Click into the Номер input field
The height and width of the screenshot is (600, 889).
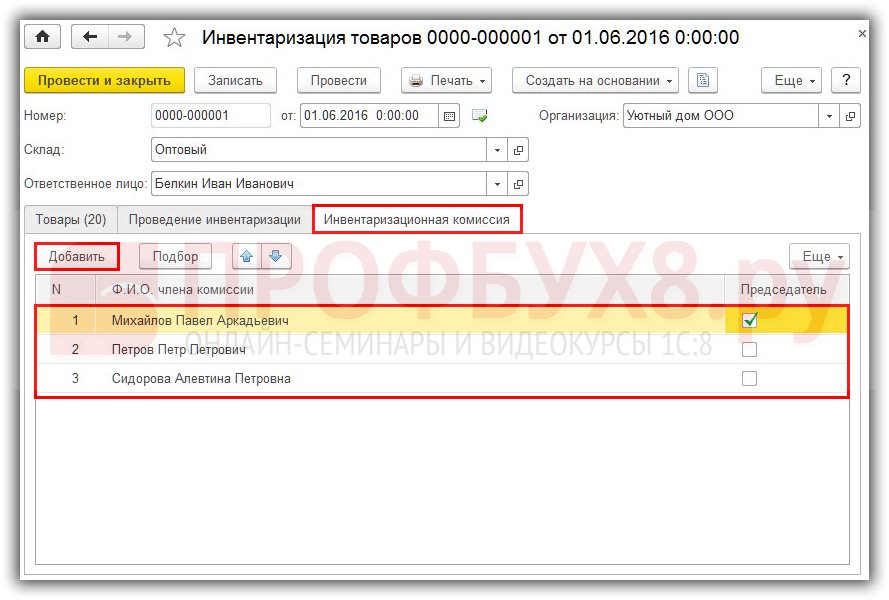pos(210,116)
